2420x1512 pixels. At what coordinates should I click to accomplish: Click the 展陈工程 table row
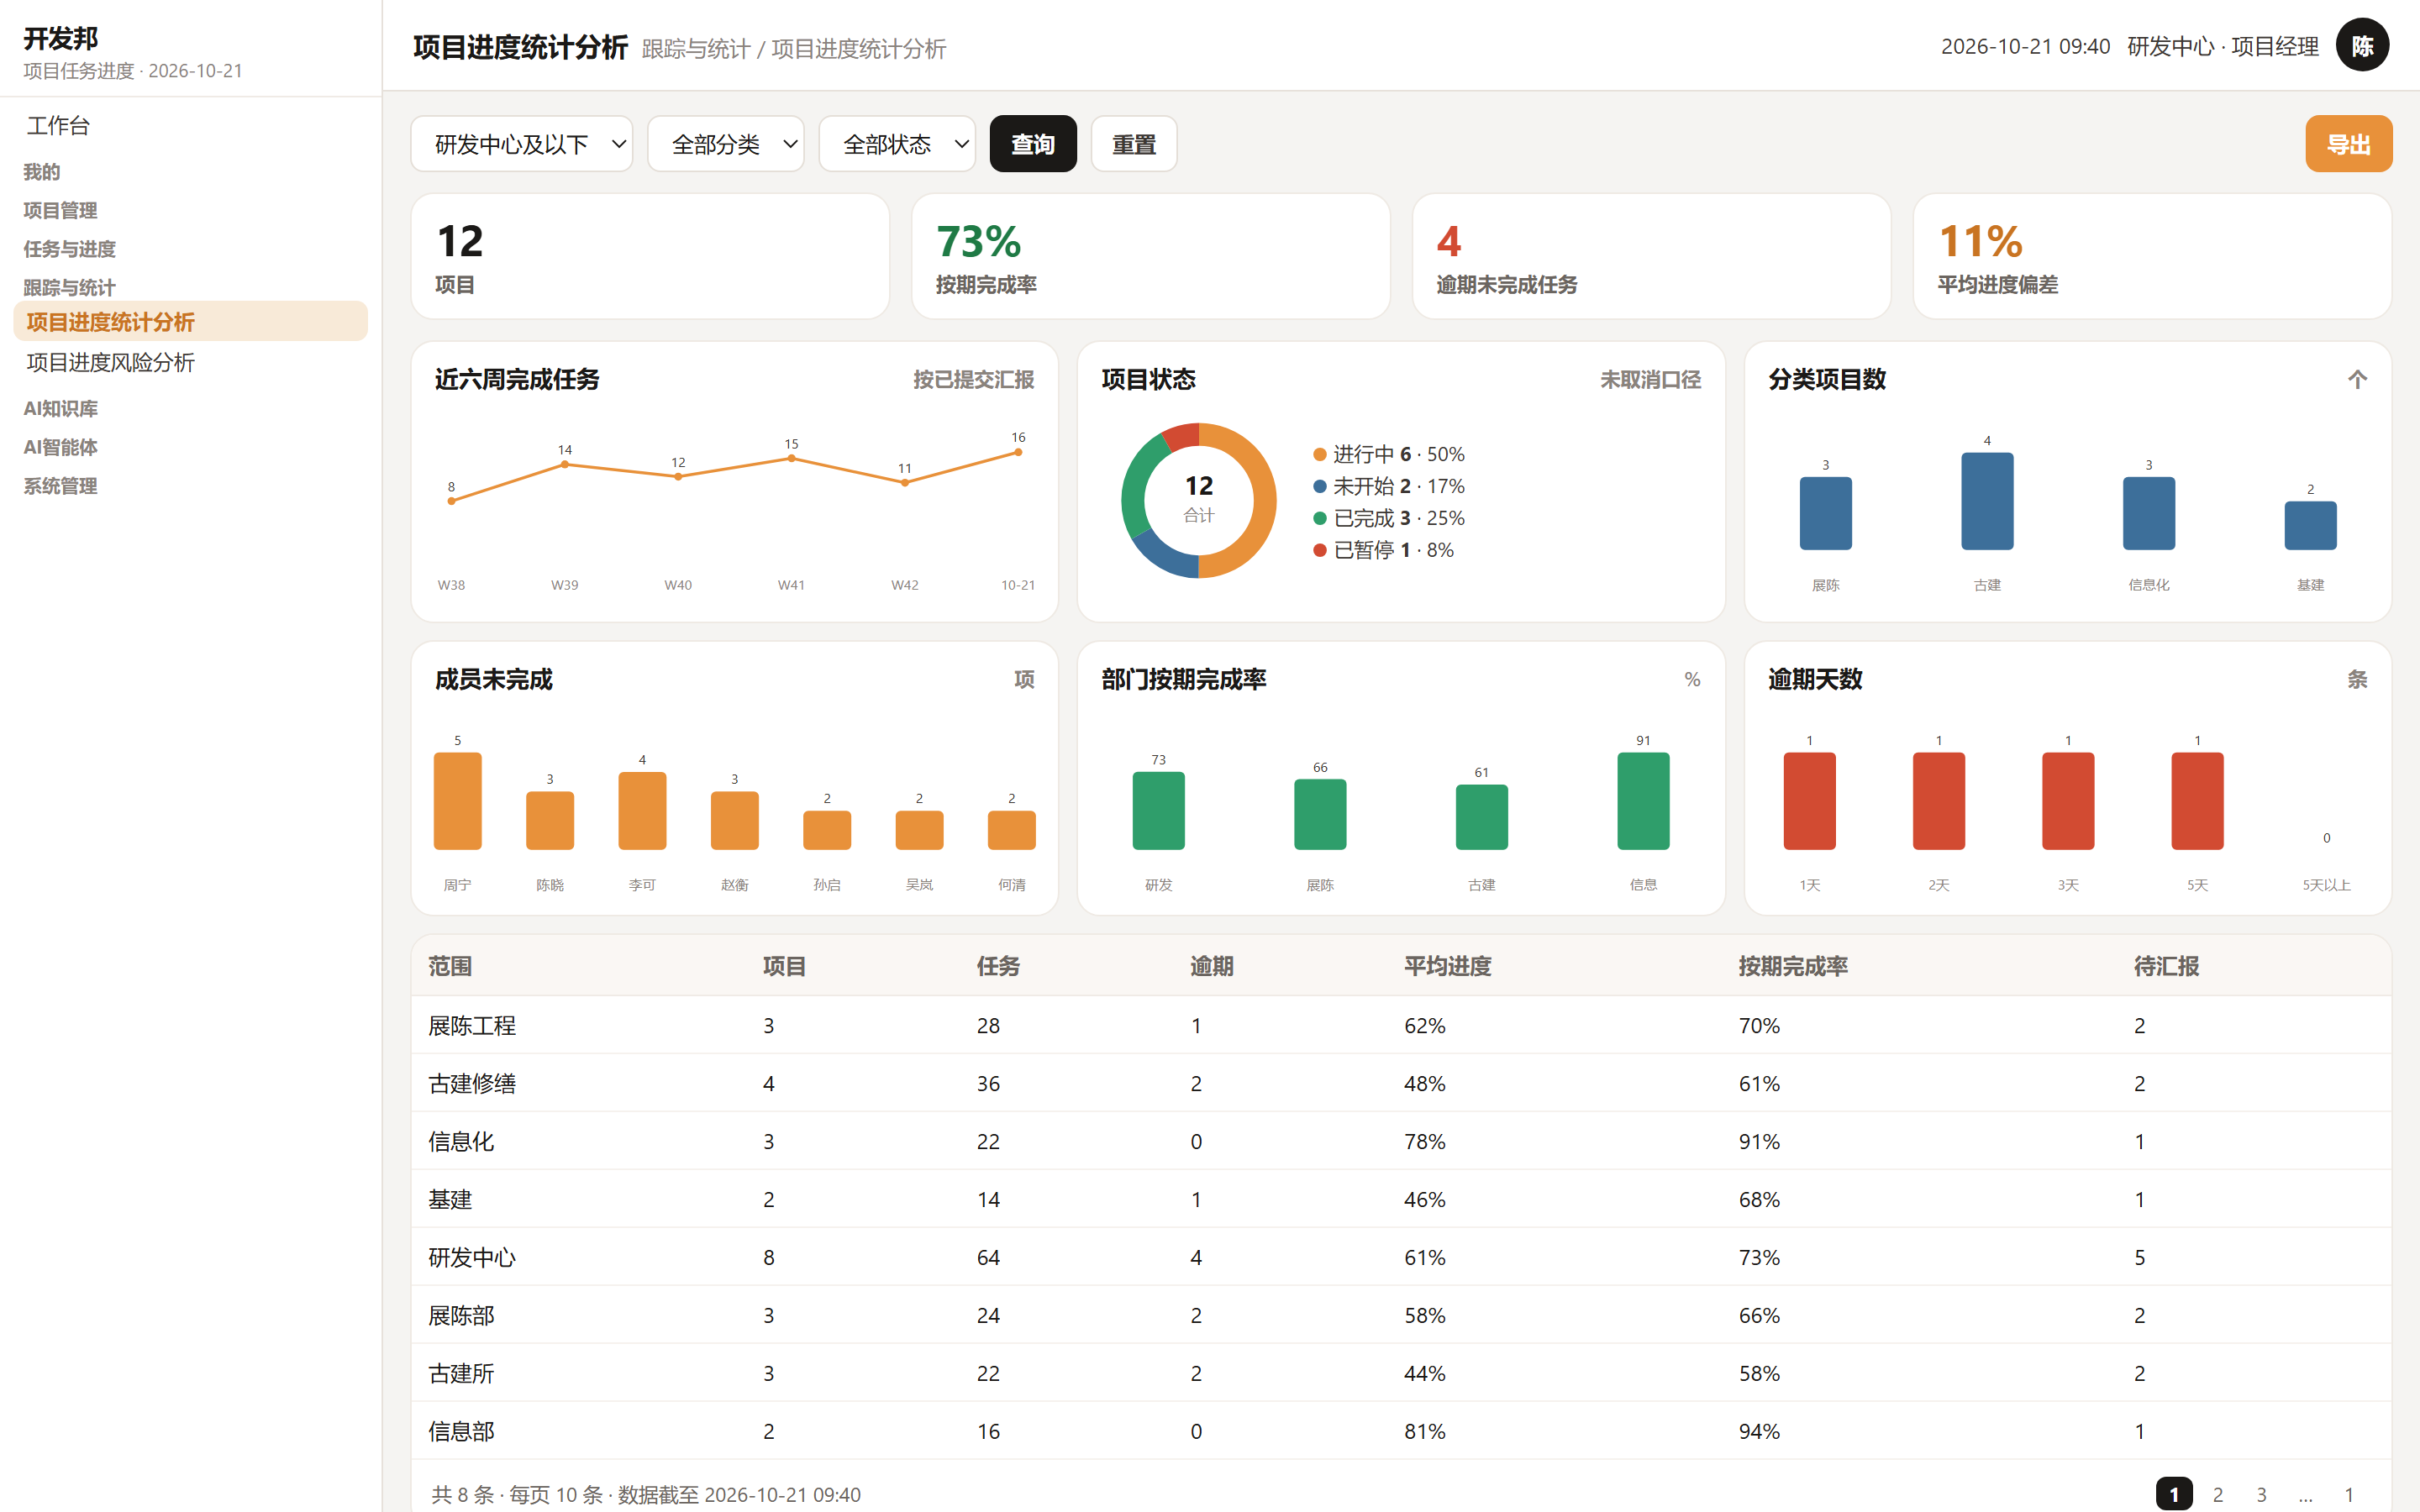pos(1401,1025)
